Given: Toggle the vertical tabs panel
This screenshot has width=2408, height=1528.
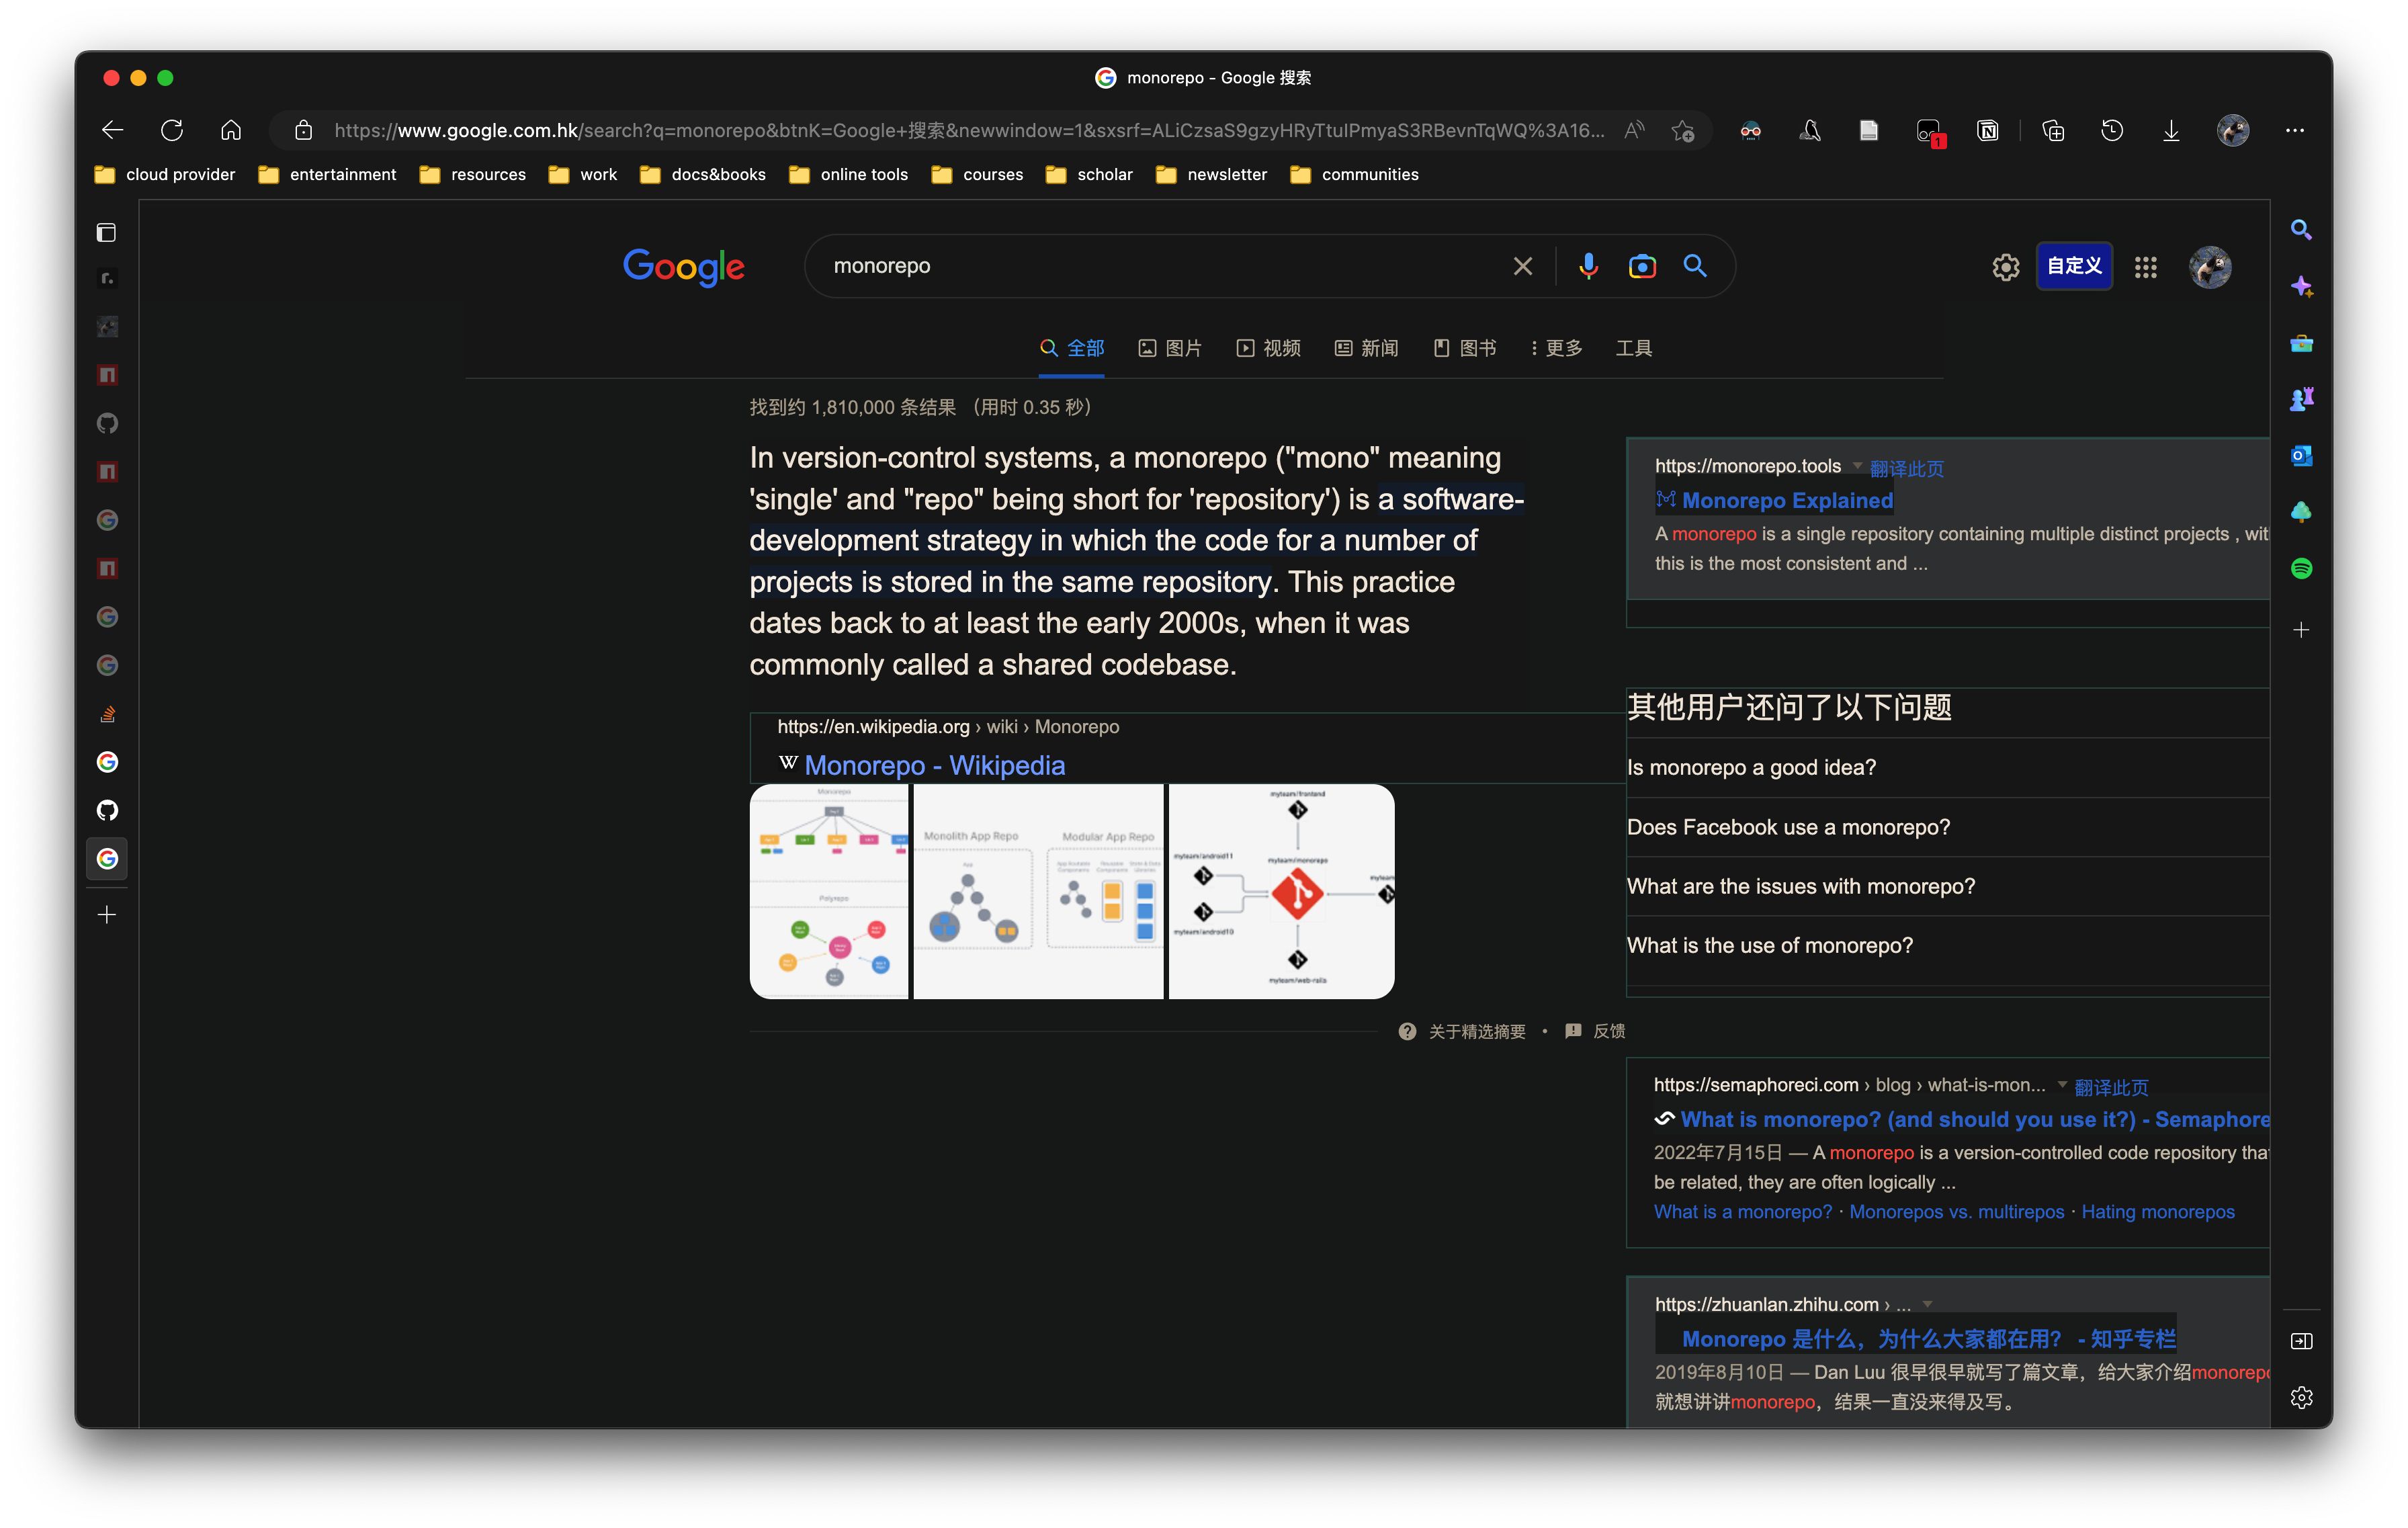Looking at the screenshot, I should [106, 232].
